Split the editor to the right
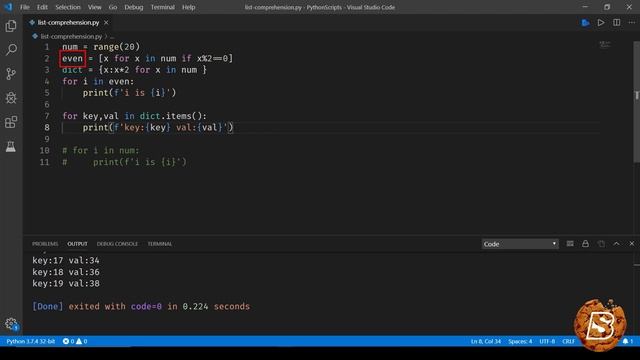Viewport: 640px width, 360px height. point(616,23)
